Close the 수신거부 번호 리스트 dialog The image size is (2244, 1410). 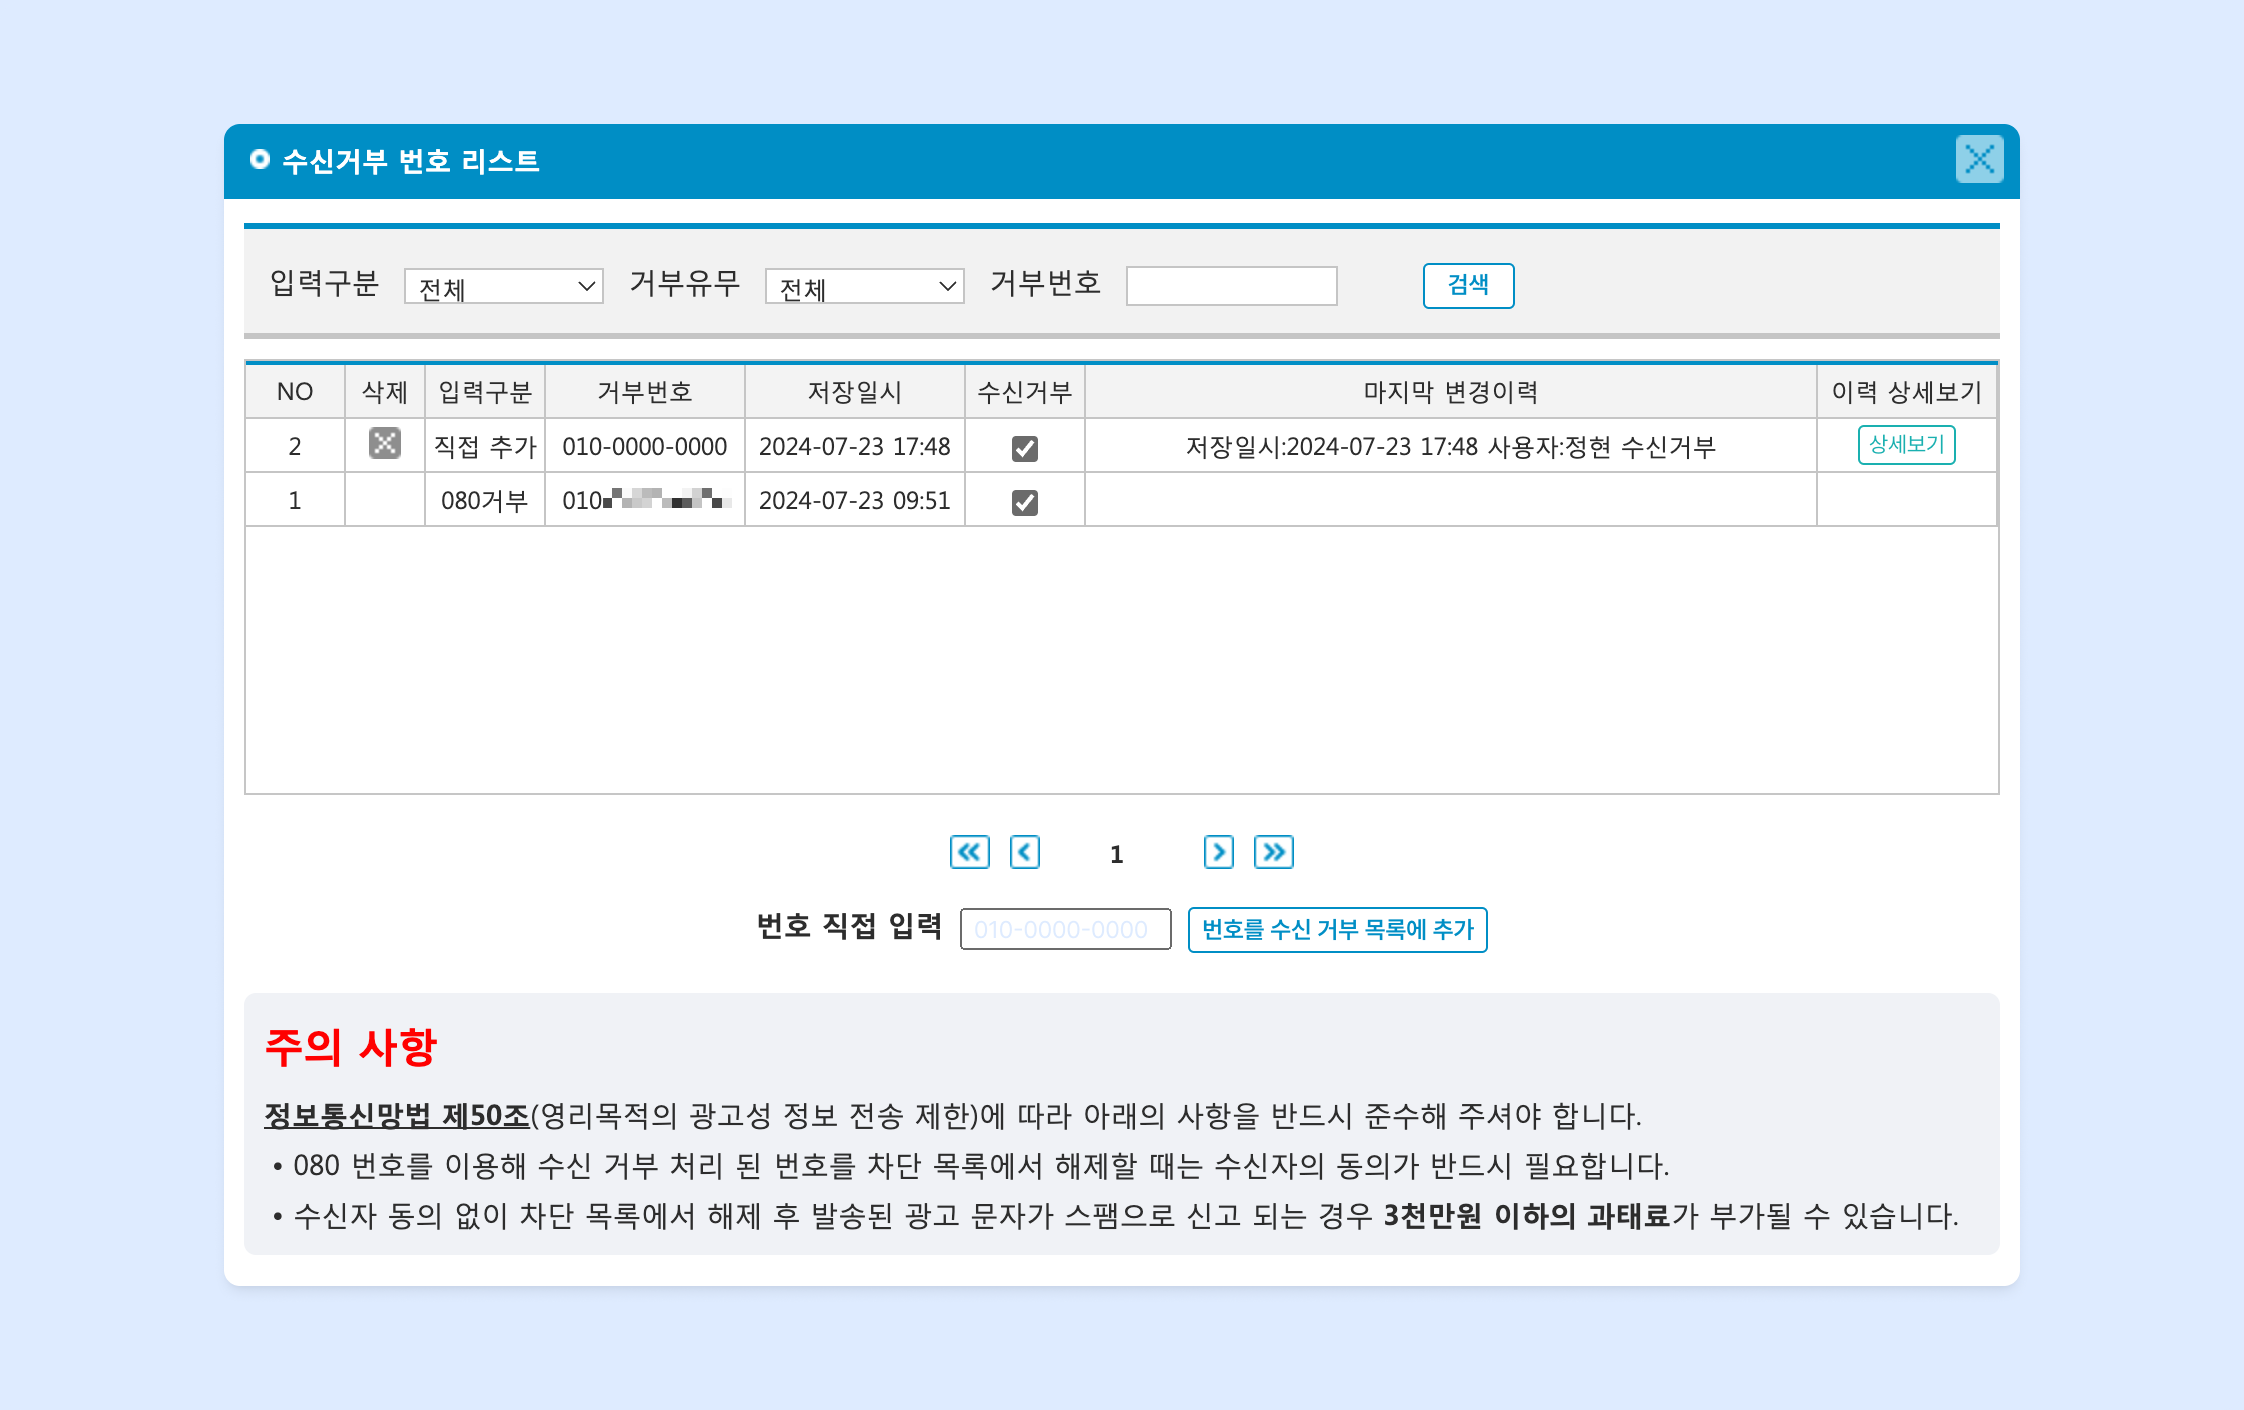pyautogui.click(x=1978, y=160)
